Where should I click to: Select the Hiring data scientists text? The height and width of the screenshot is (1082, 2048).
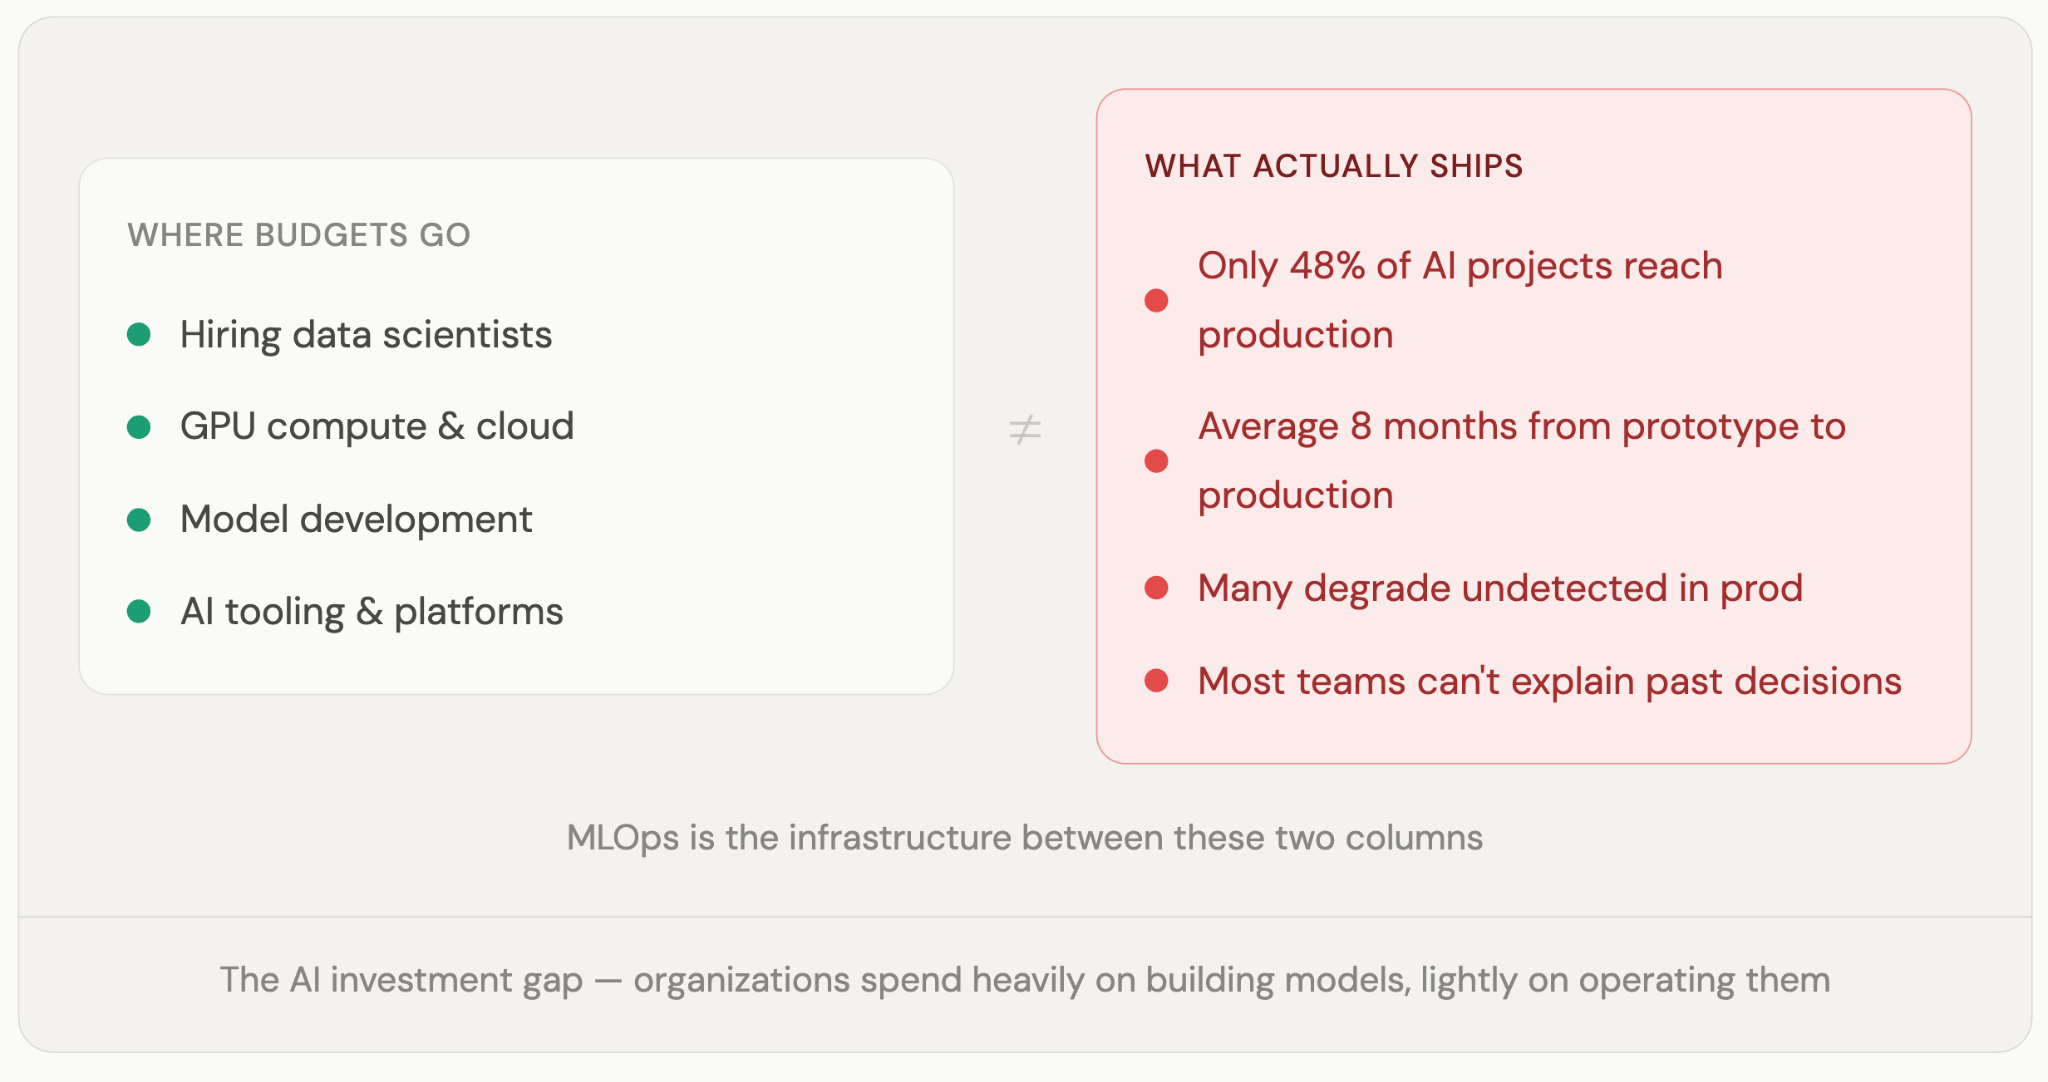coord(366,335)
